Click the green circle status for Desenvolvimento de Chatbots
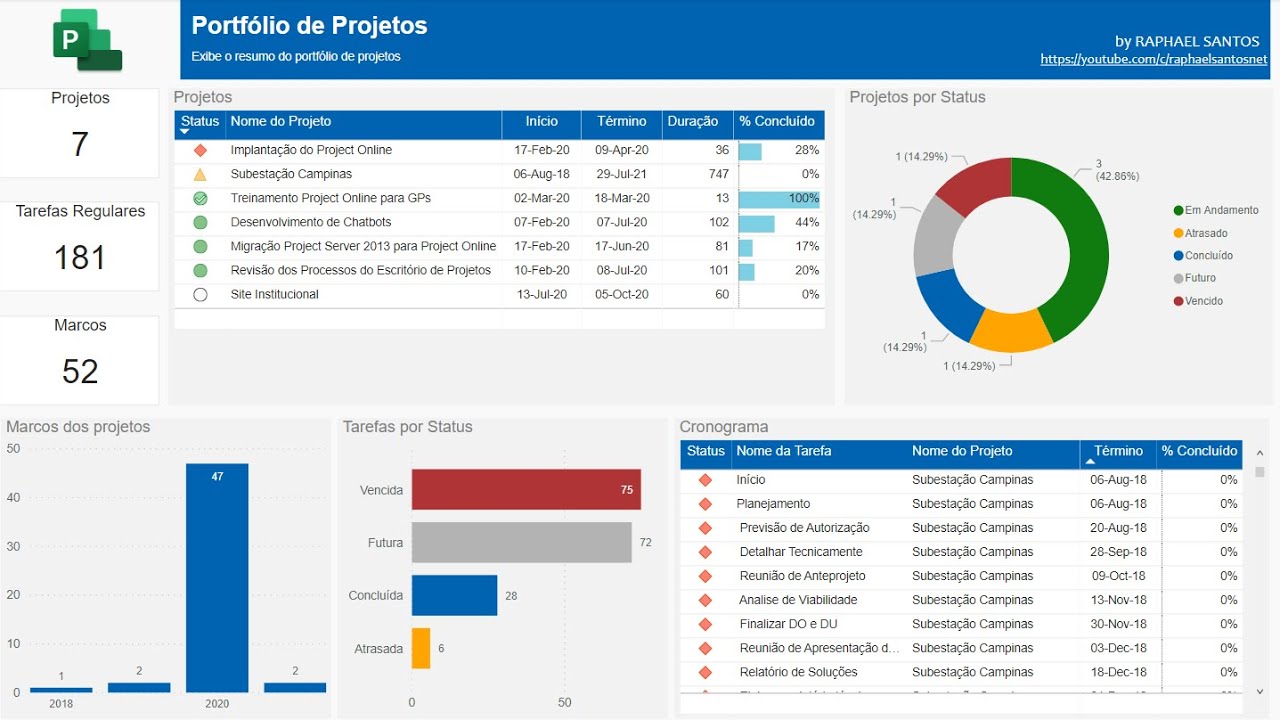 coord(200,222)
